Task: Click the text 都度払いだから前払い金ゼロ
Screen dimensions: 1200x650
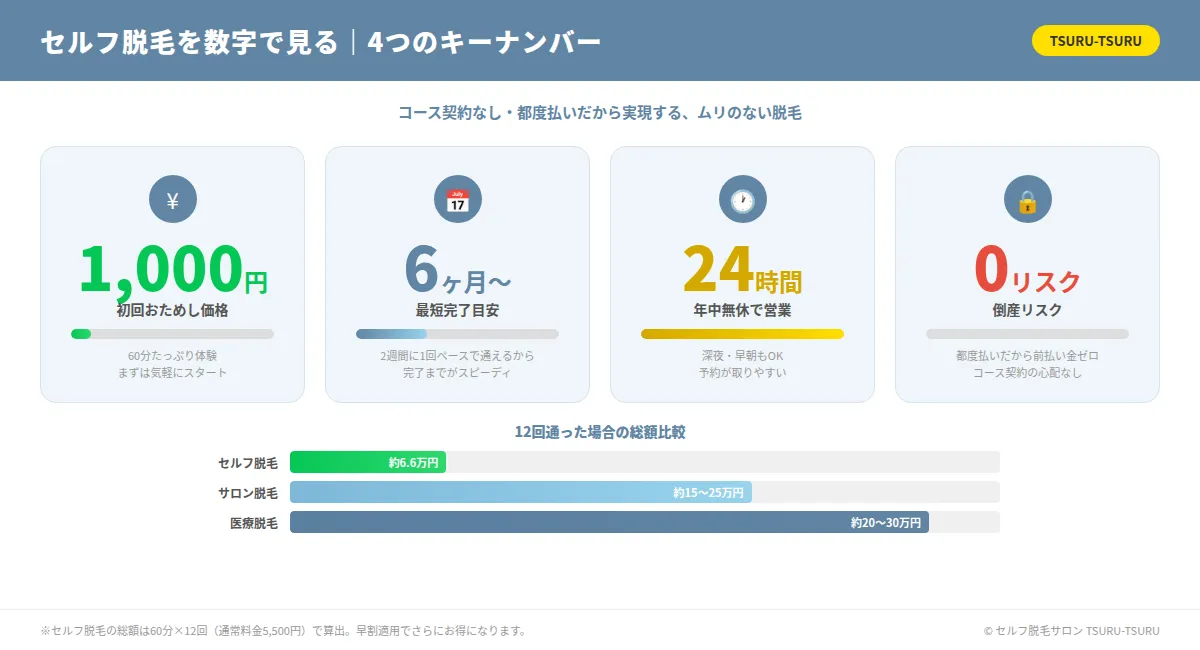Action: pyautogui.click(x=1027, y=356)
